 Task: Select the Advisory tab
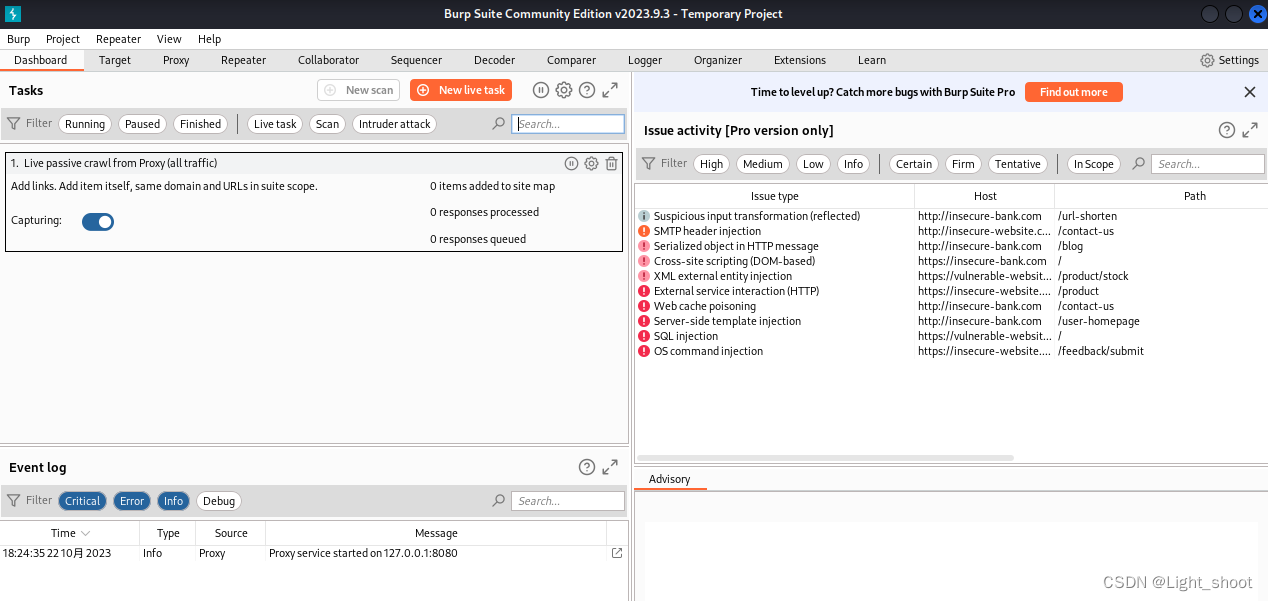point(670,479)
